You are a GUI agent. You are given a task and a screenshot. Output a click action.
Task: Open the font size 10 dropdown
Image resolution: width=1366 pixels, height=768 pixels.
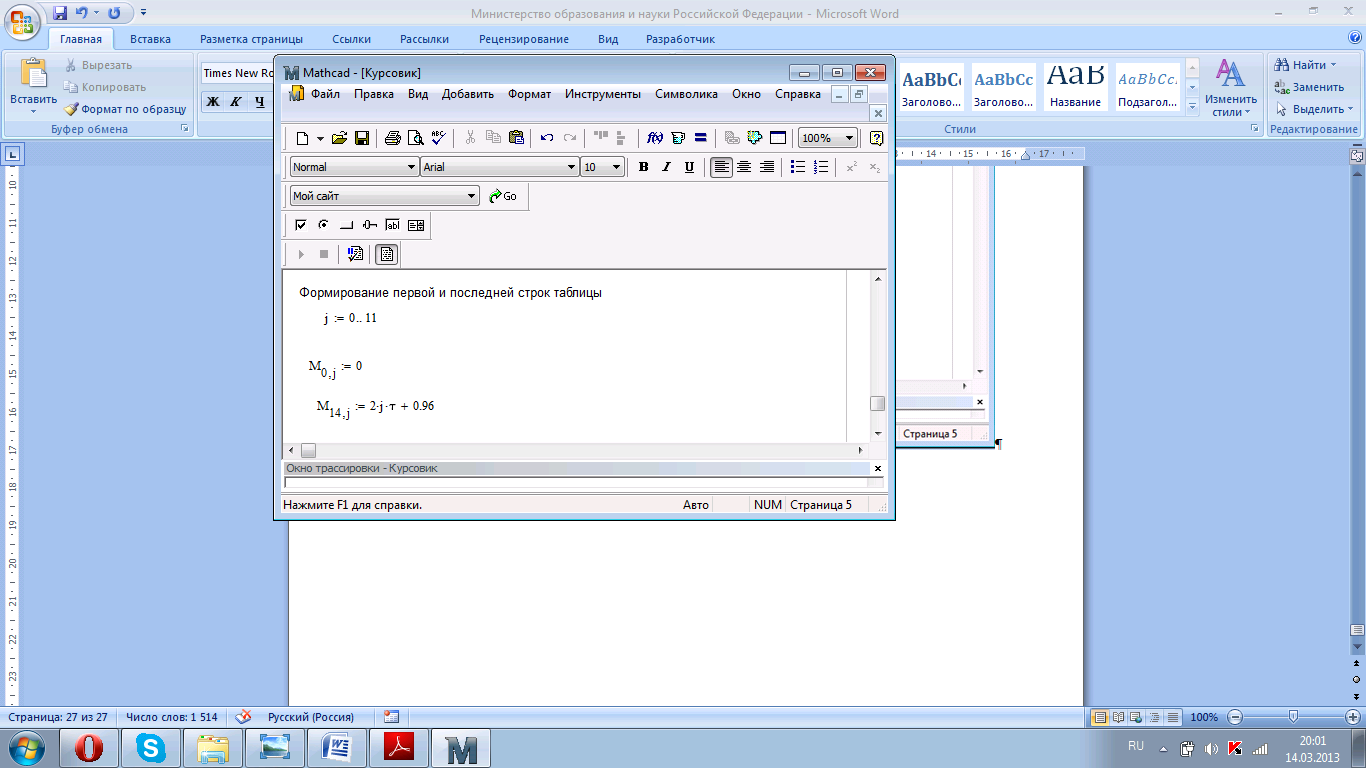point(616,167)
